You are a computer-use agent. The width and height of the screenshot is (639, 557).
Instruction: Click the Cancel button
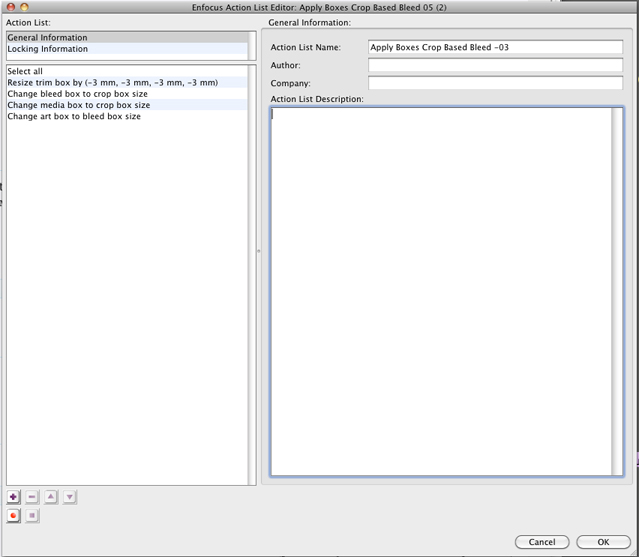pyautogui.click(x=542, y=542)
